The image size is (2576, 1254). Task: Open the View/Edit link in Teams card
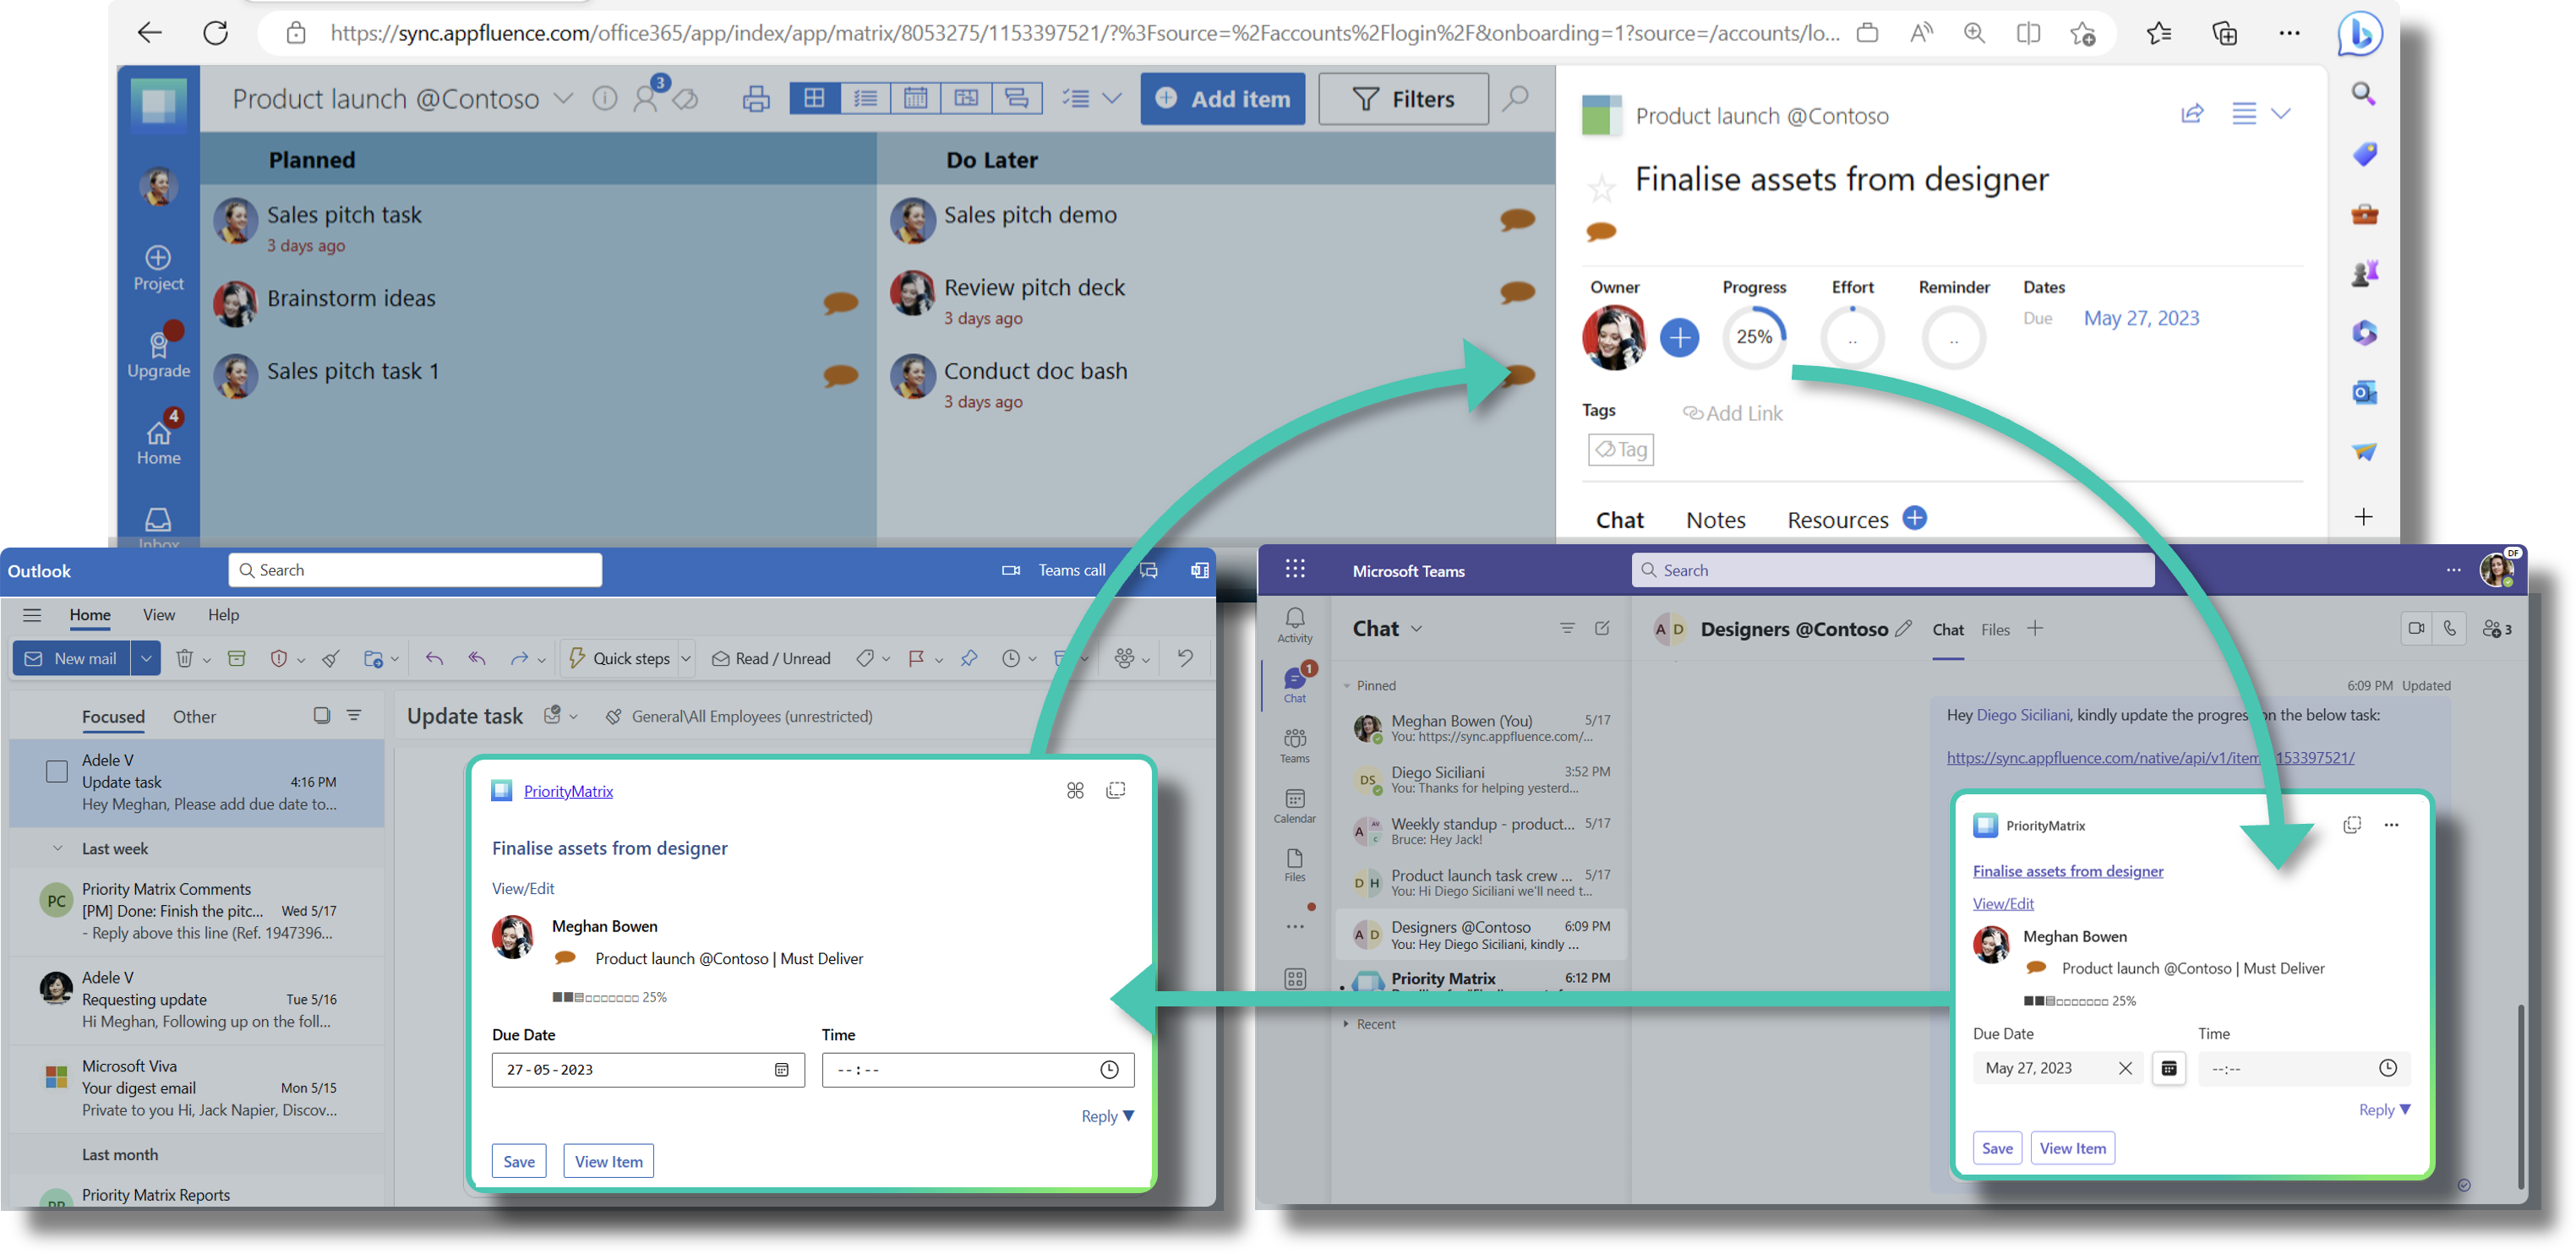(2003, 903)
